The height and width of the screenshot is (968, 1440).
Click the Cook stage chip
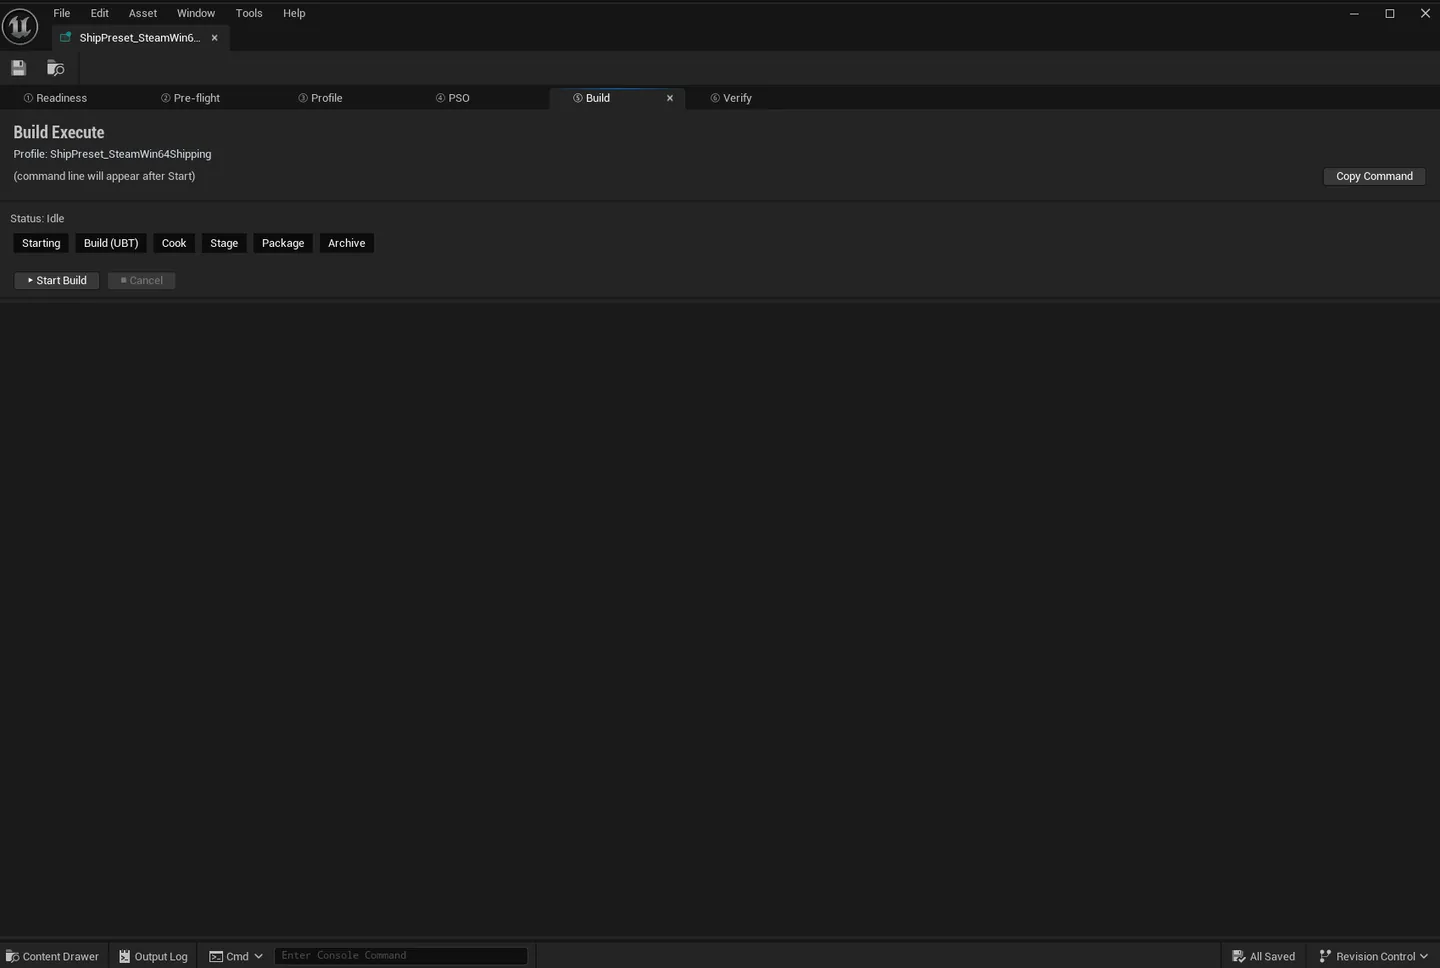point(174,243)
